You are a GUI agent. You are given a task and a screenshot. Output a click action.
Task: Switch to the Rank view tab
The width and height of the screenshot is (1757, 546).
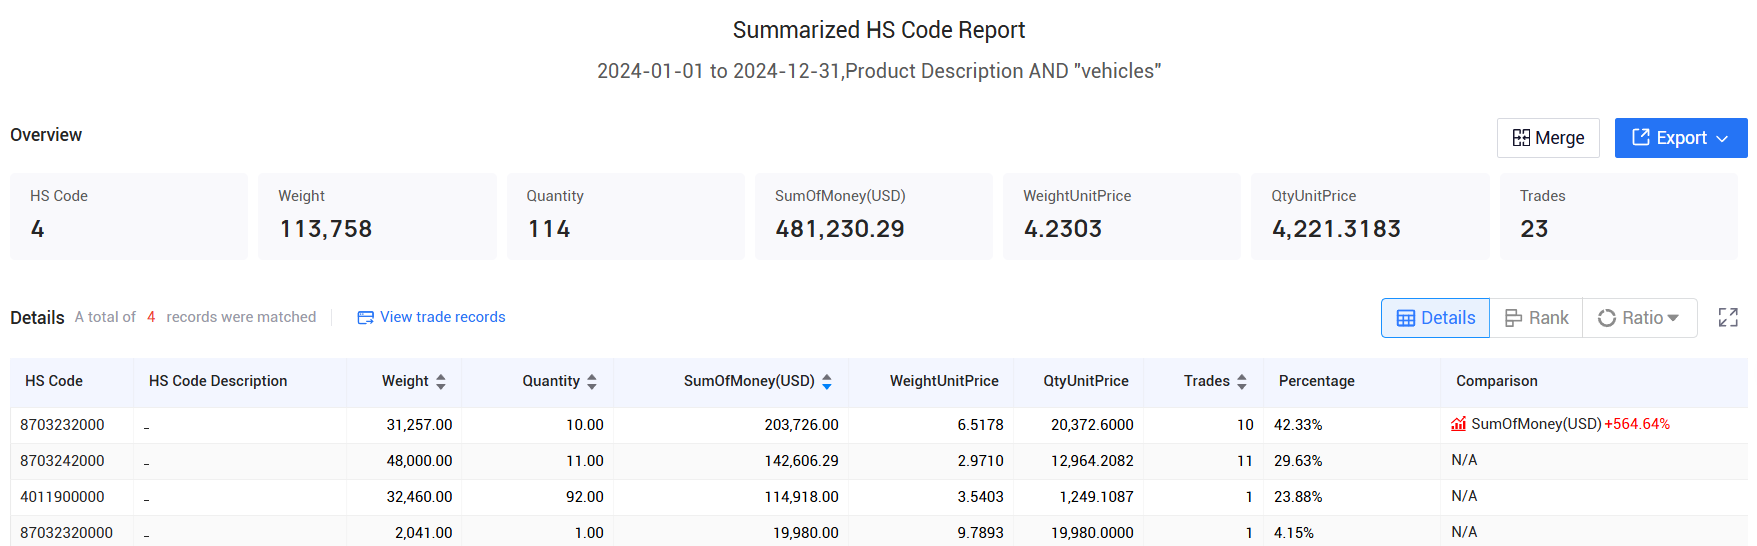click(1536, 318)
